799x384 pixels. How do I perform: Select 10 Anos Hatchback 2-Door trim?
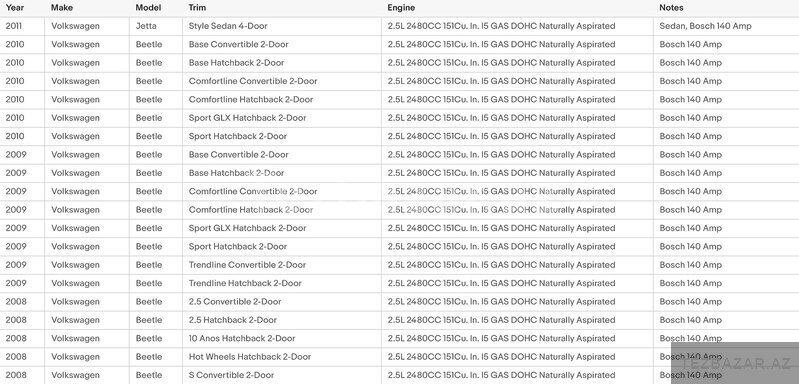pos(242,338)
